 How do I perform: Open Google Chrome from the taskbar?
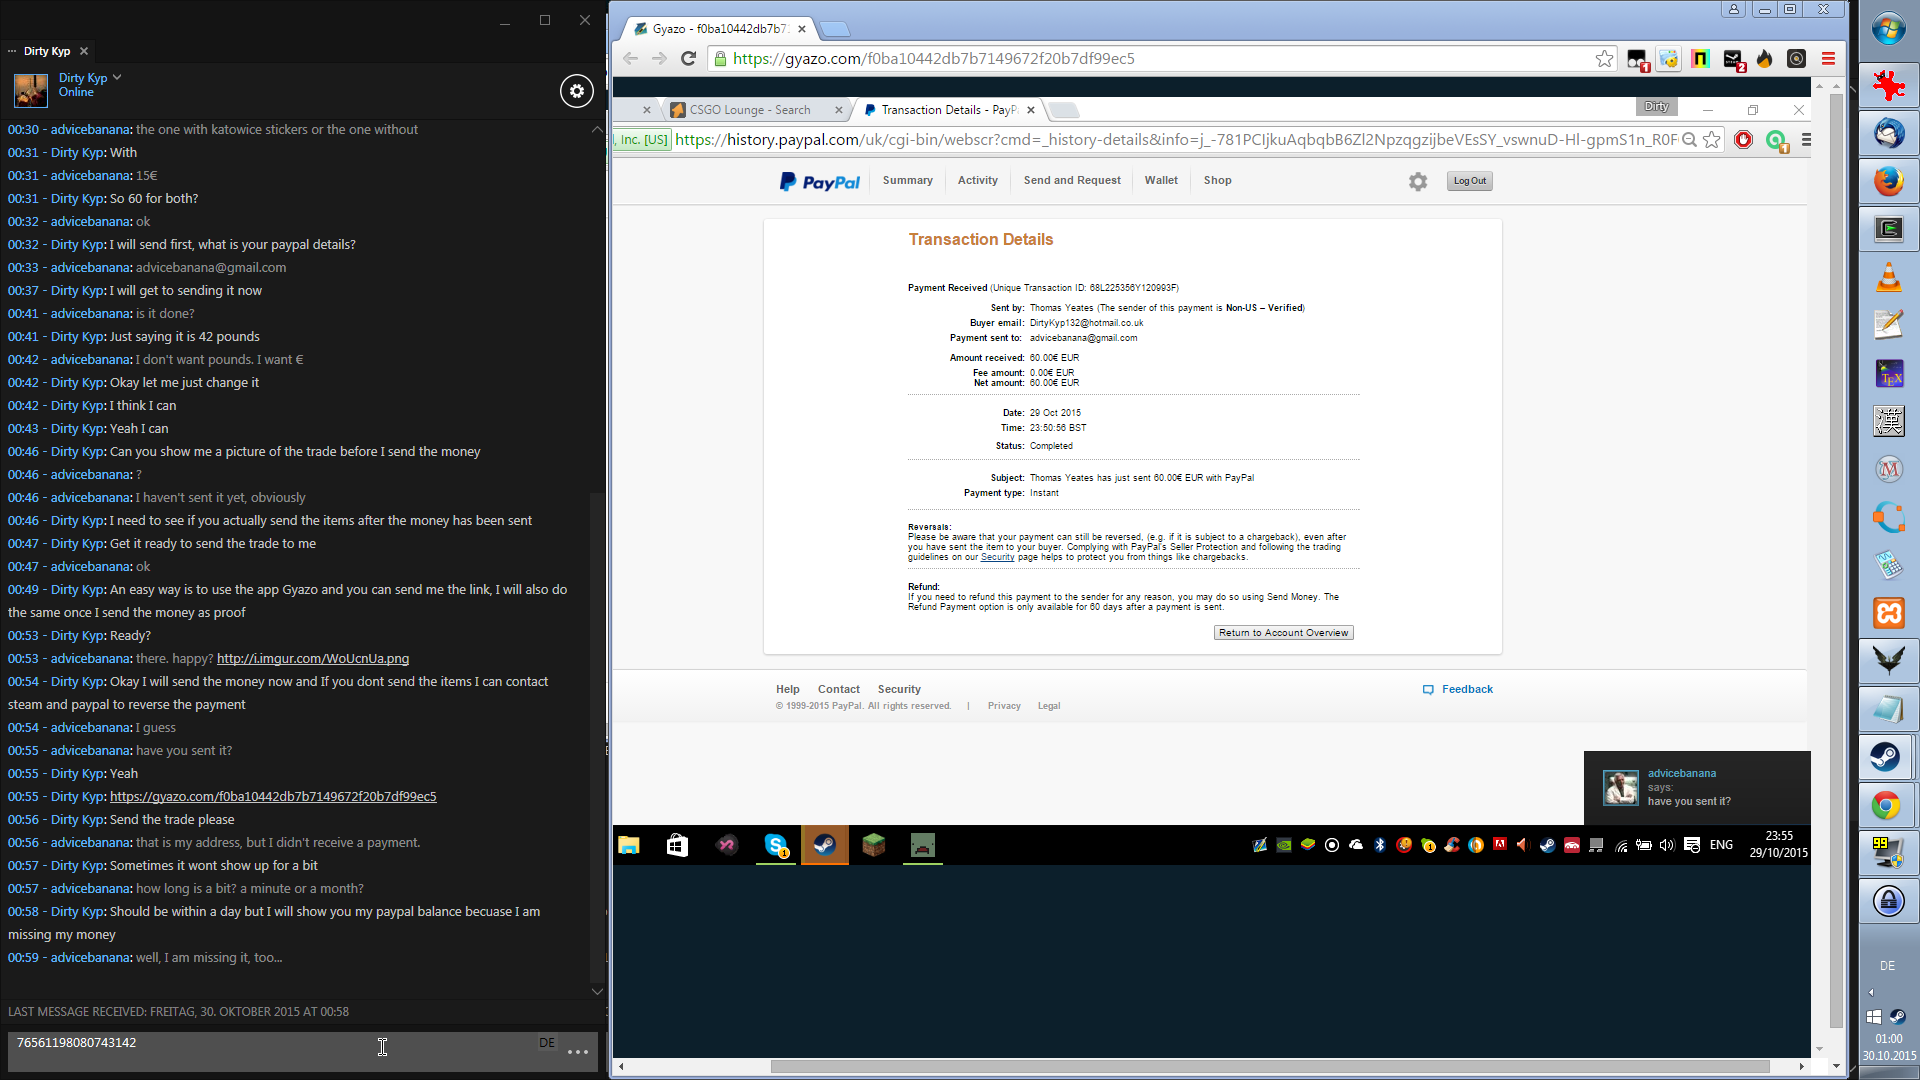[x=1886, y=805]
